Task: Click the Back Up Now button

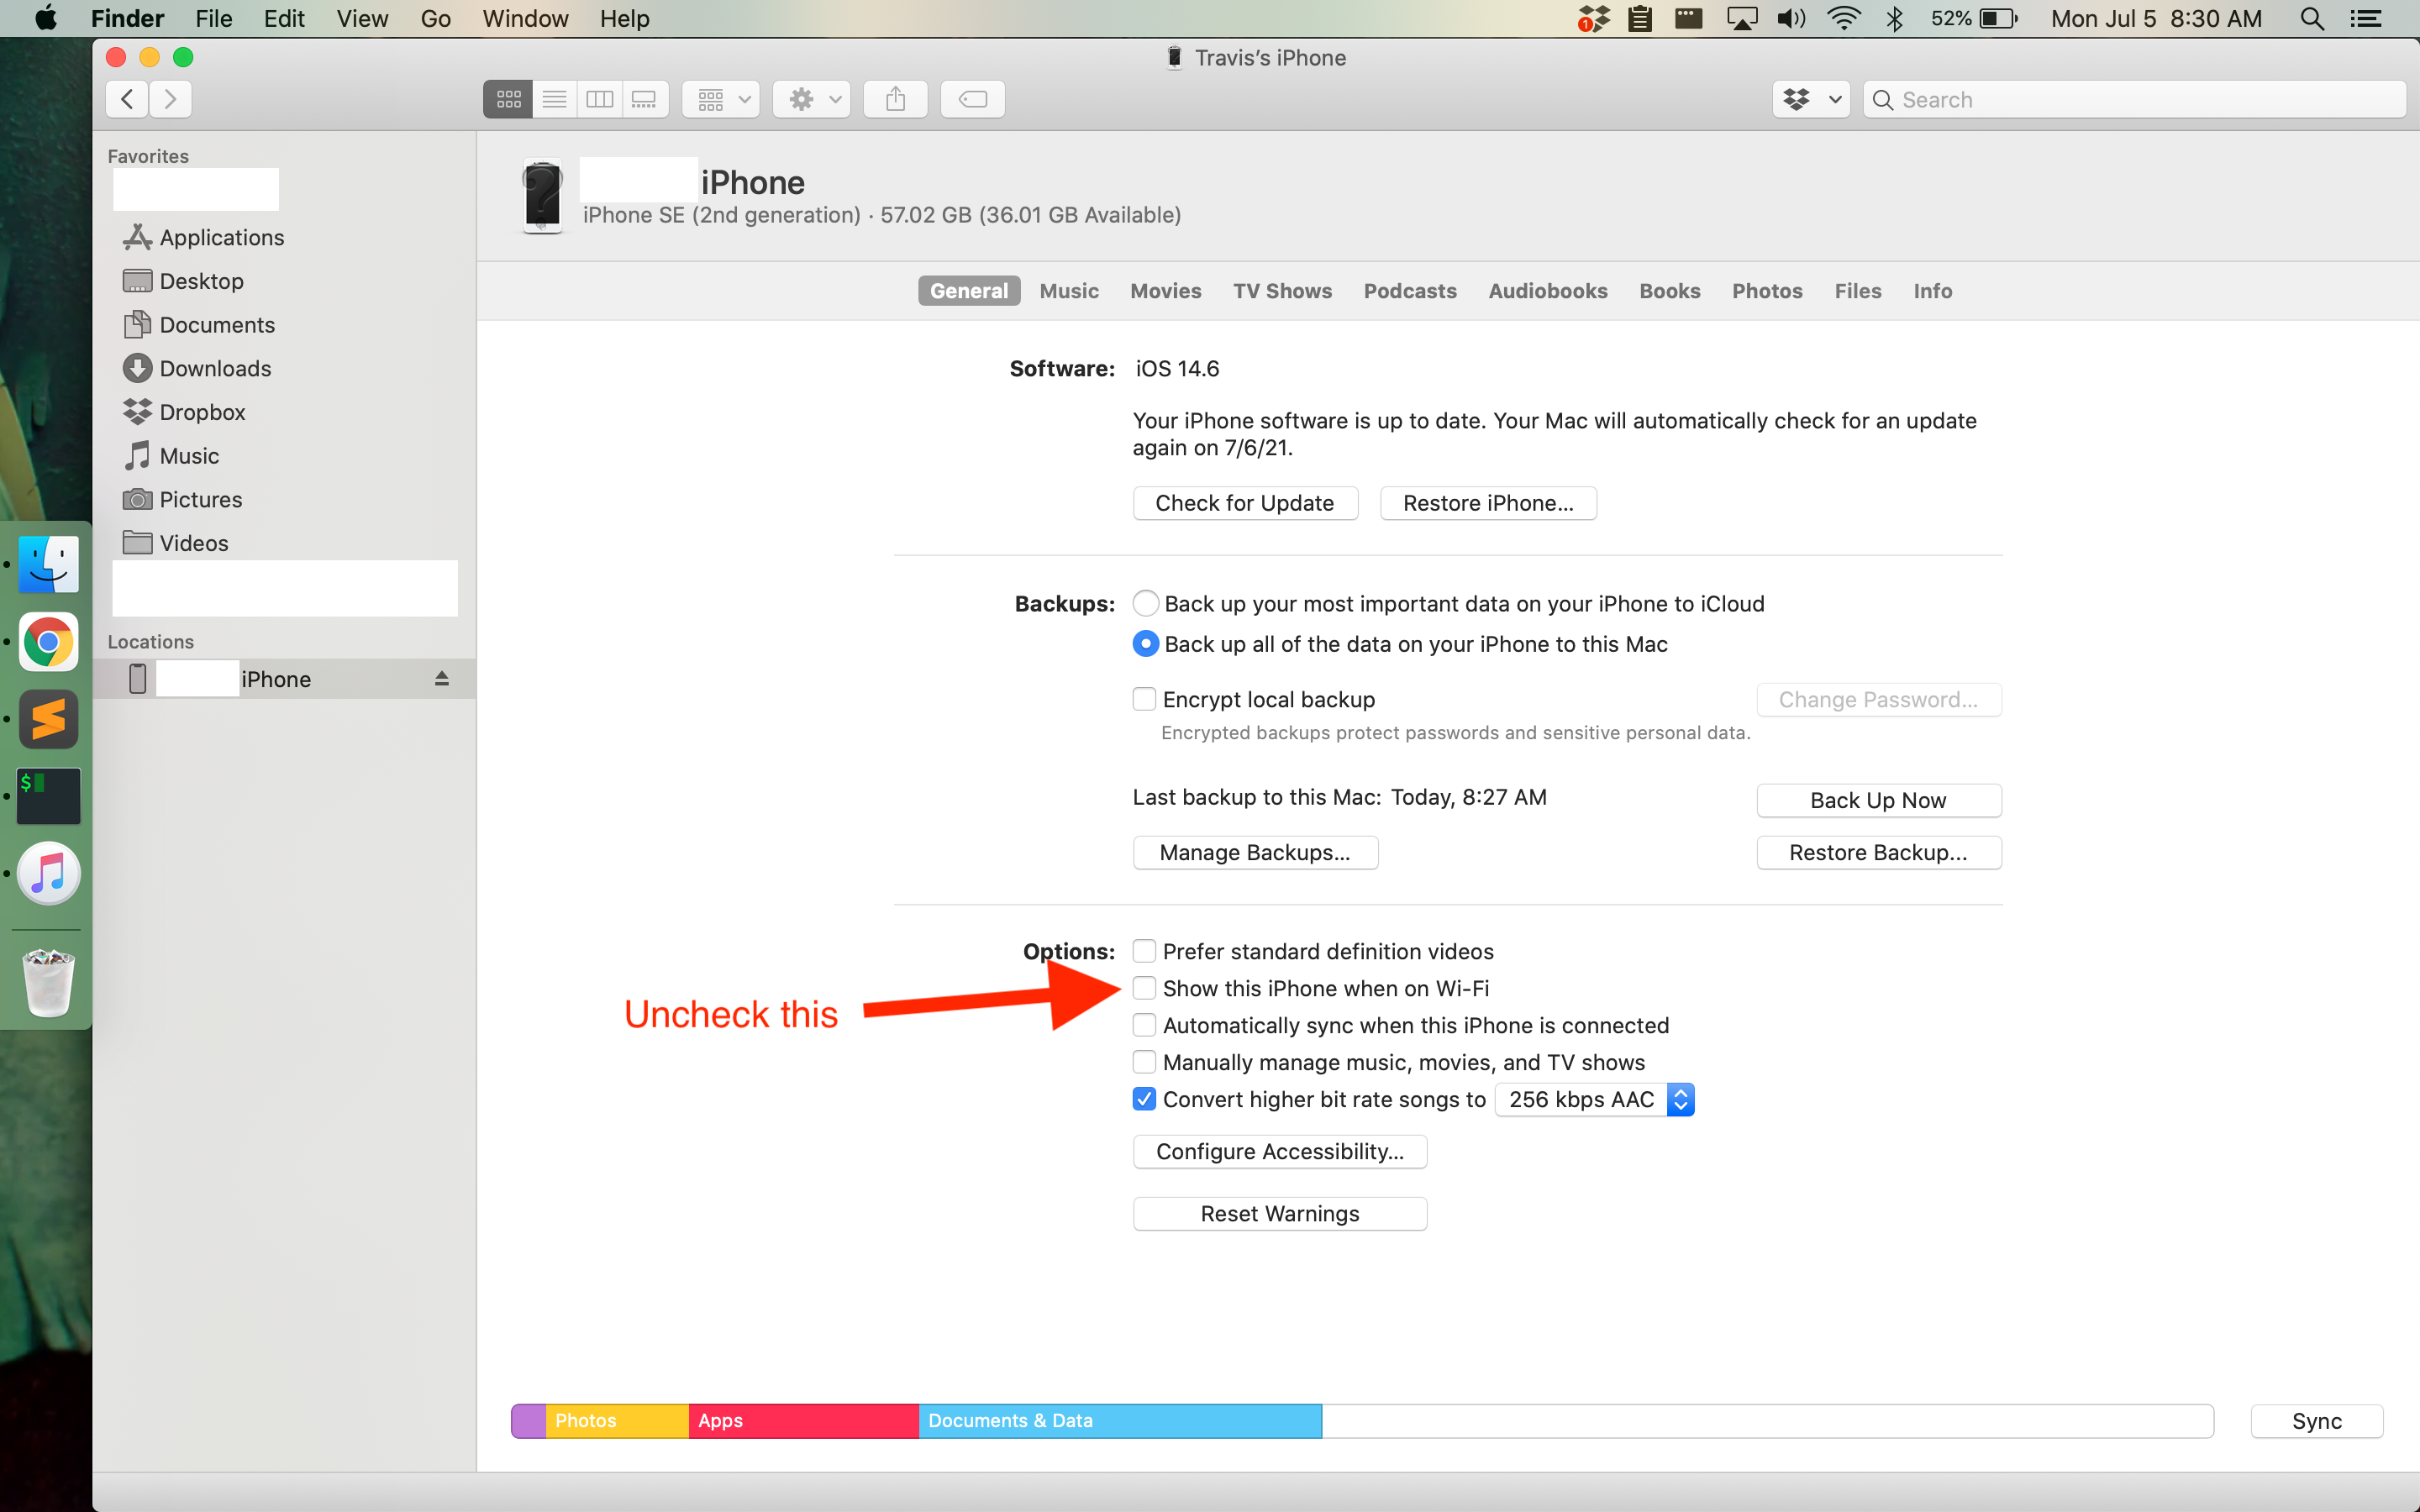Action: (x=1878, y=800)
